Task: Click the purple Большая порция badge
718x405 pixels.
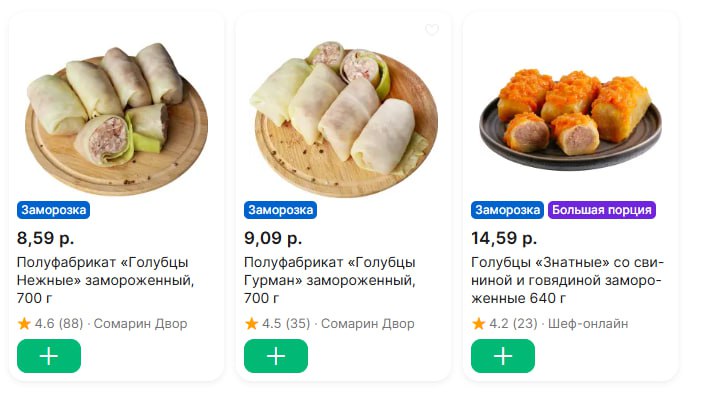Action: (602, 210)
